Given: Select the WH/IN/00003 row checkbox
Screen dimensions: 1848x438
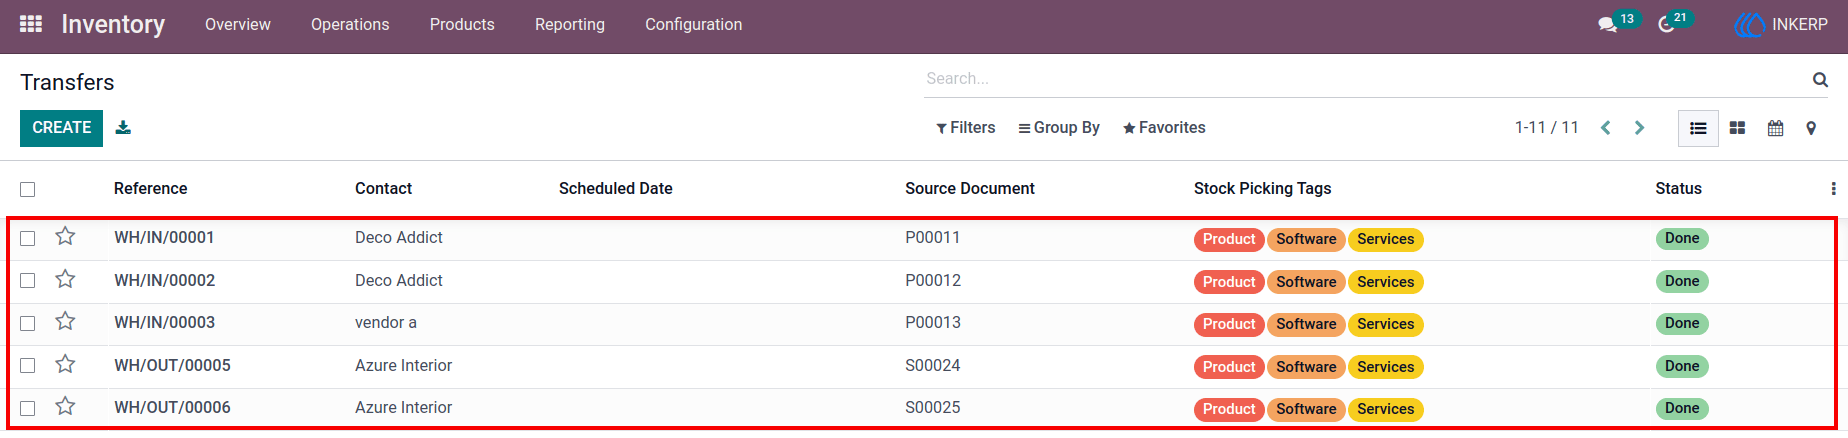Looking at the screenshot, I should tap(28, 323).
